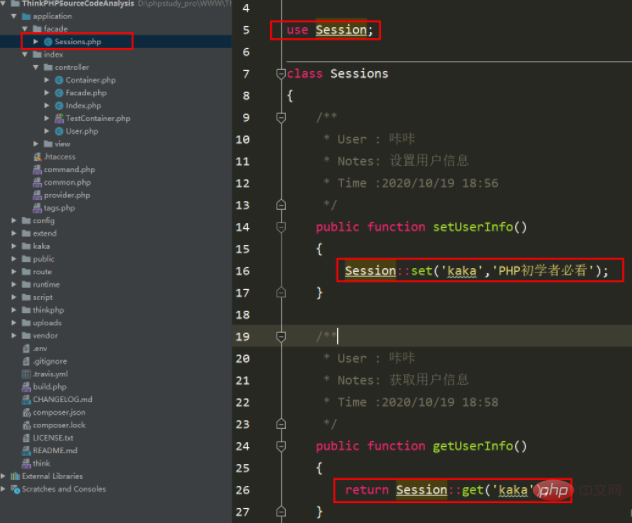Image resolution: width=632 pixels, height=523 pixels.
Task: Select Sessions.php class file icon
Action: tap(48, 42)
